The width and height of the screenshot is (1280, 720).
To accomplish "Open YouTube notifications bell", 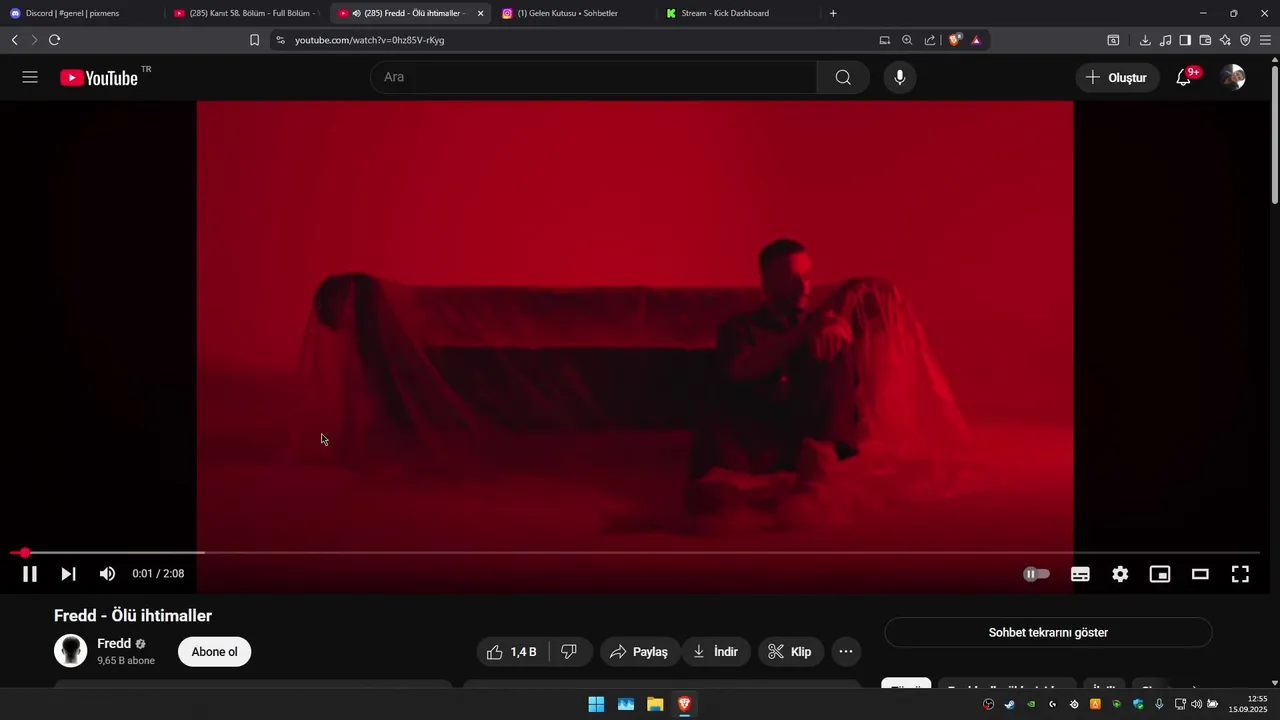I will [1184, 77].
